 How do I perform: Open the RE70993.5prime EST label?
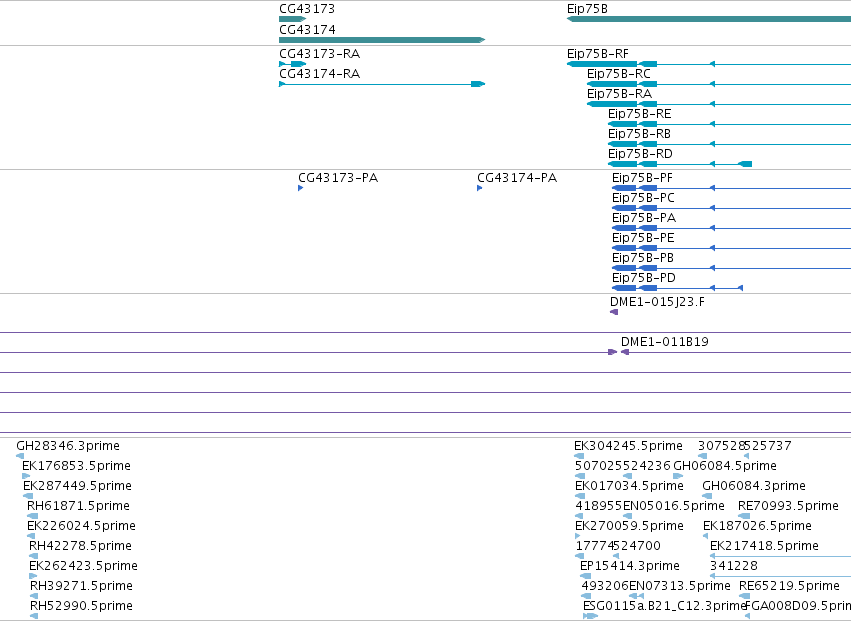pyautogui.click(x=789, y=506)
